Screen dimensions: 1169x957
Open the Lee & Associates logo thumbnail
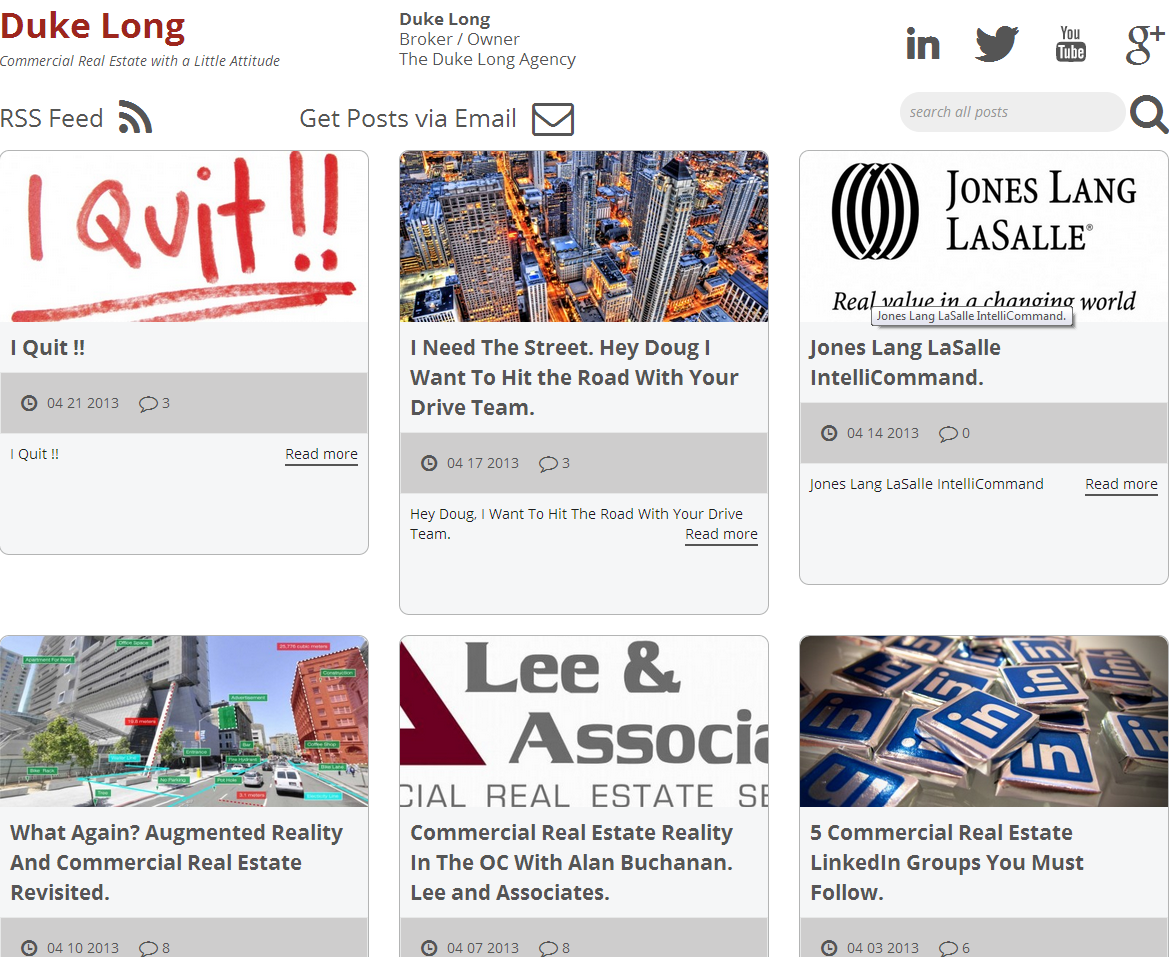click(584, 721)
